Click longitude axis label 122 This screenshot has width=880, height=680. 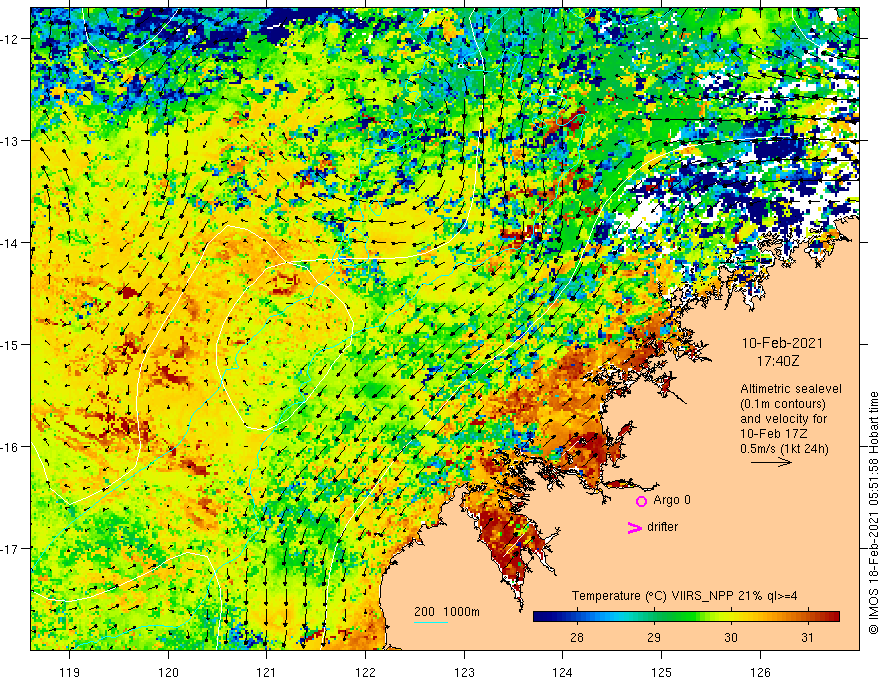tap(365, 672)
